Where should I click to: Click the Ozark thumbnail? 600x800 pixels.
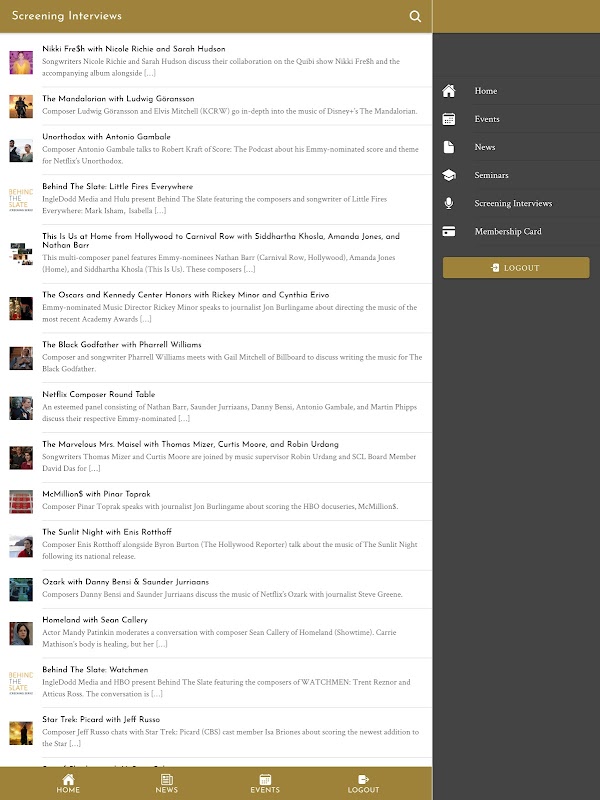click(21, 589)
